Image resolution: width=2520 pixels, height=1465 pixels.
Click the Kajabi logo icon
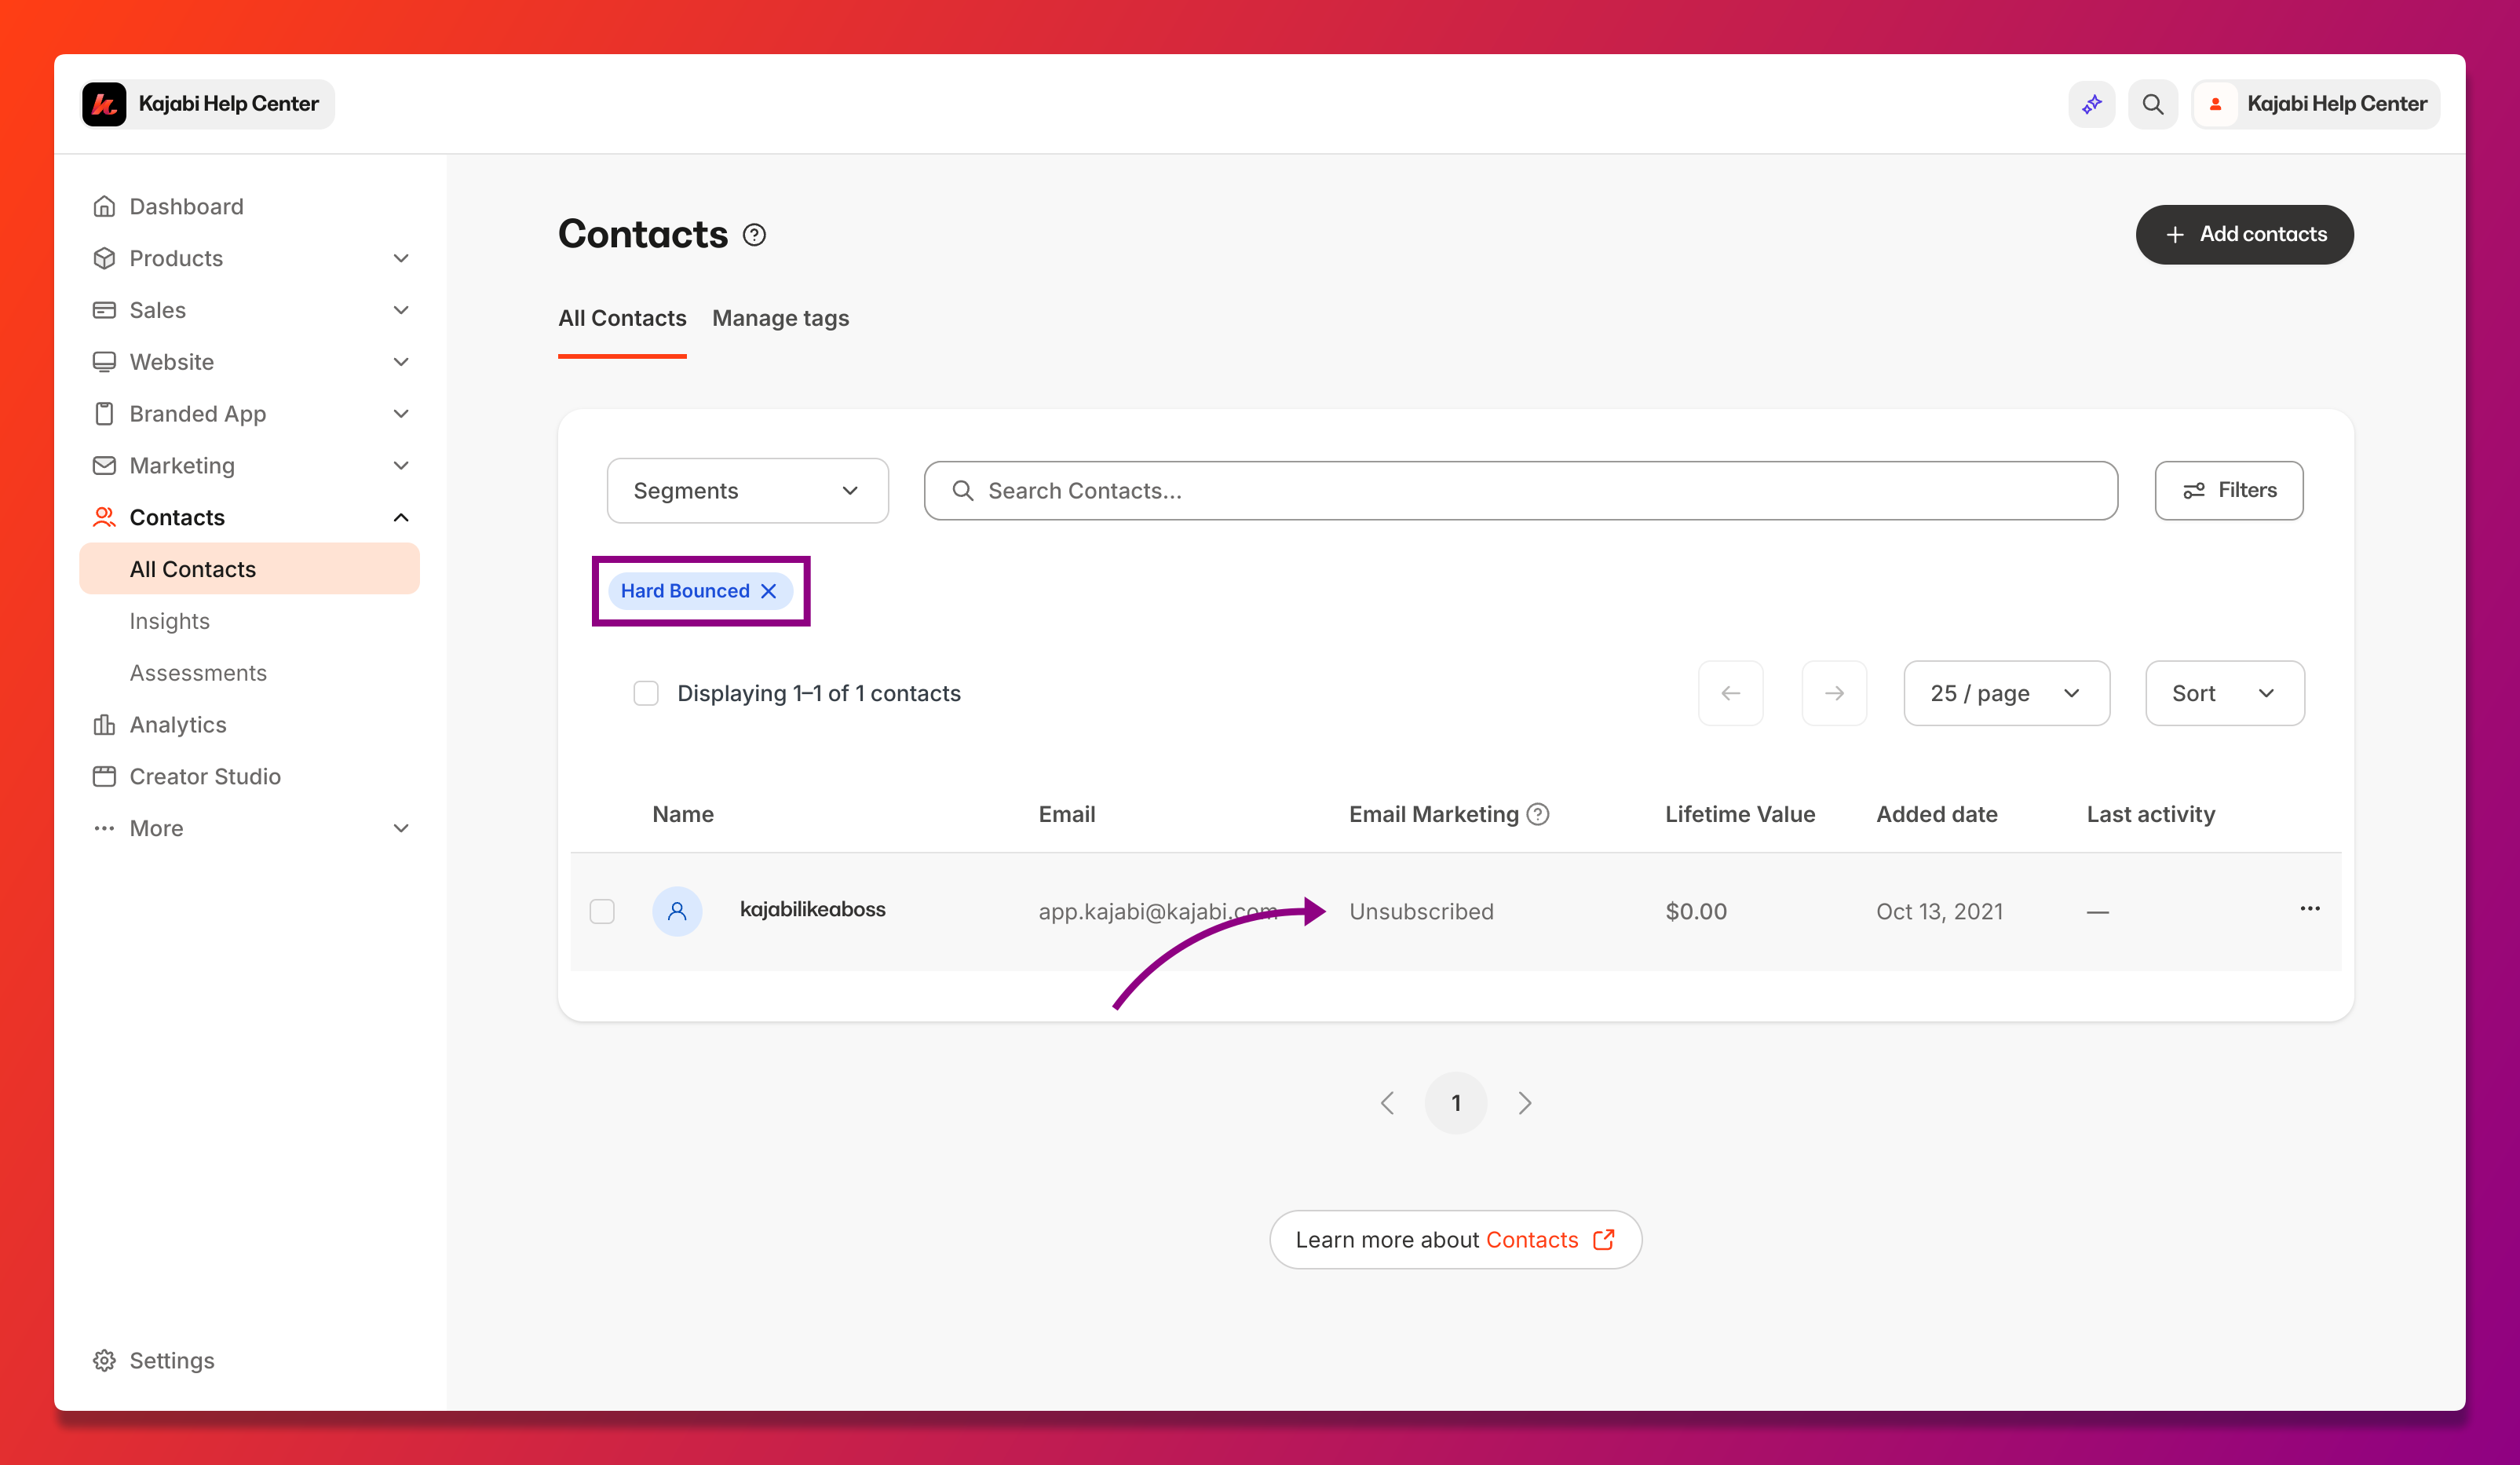[x=104, y=104]
